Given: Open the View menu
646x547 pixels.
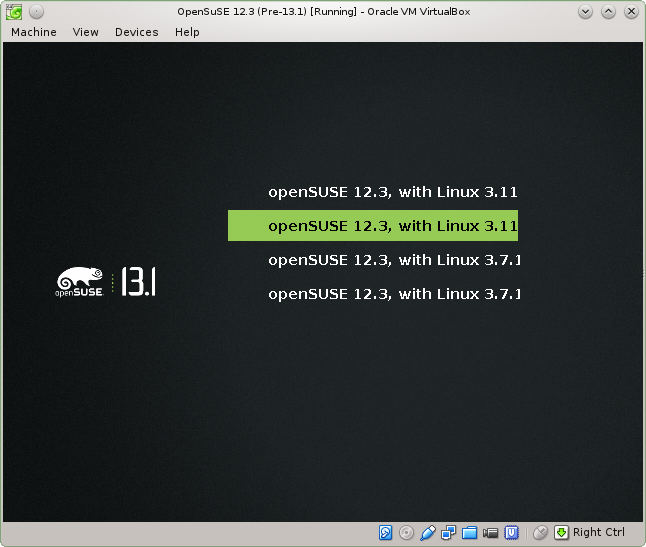Looking at the screenshot, I should 86,32.
